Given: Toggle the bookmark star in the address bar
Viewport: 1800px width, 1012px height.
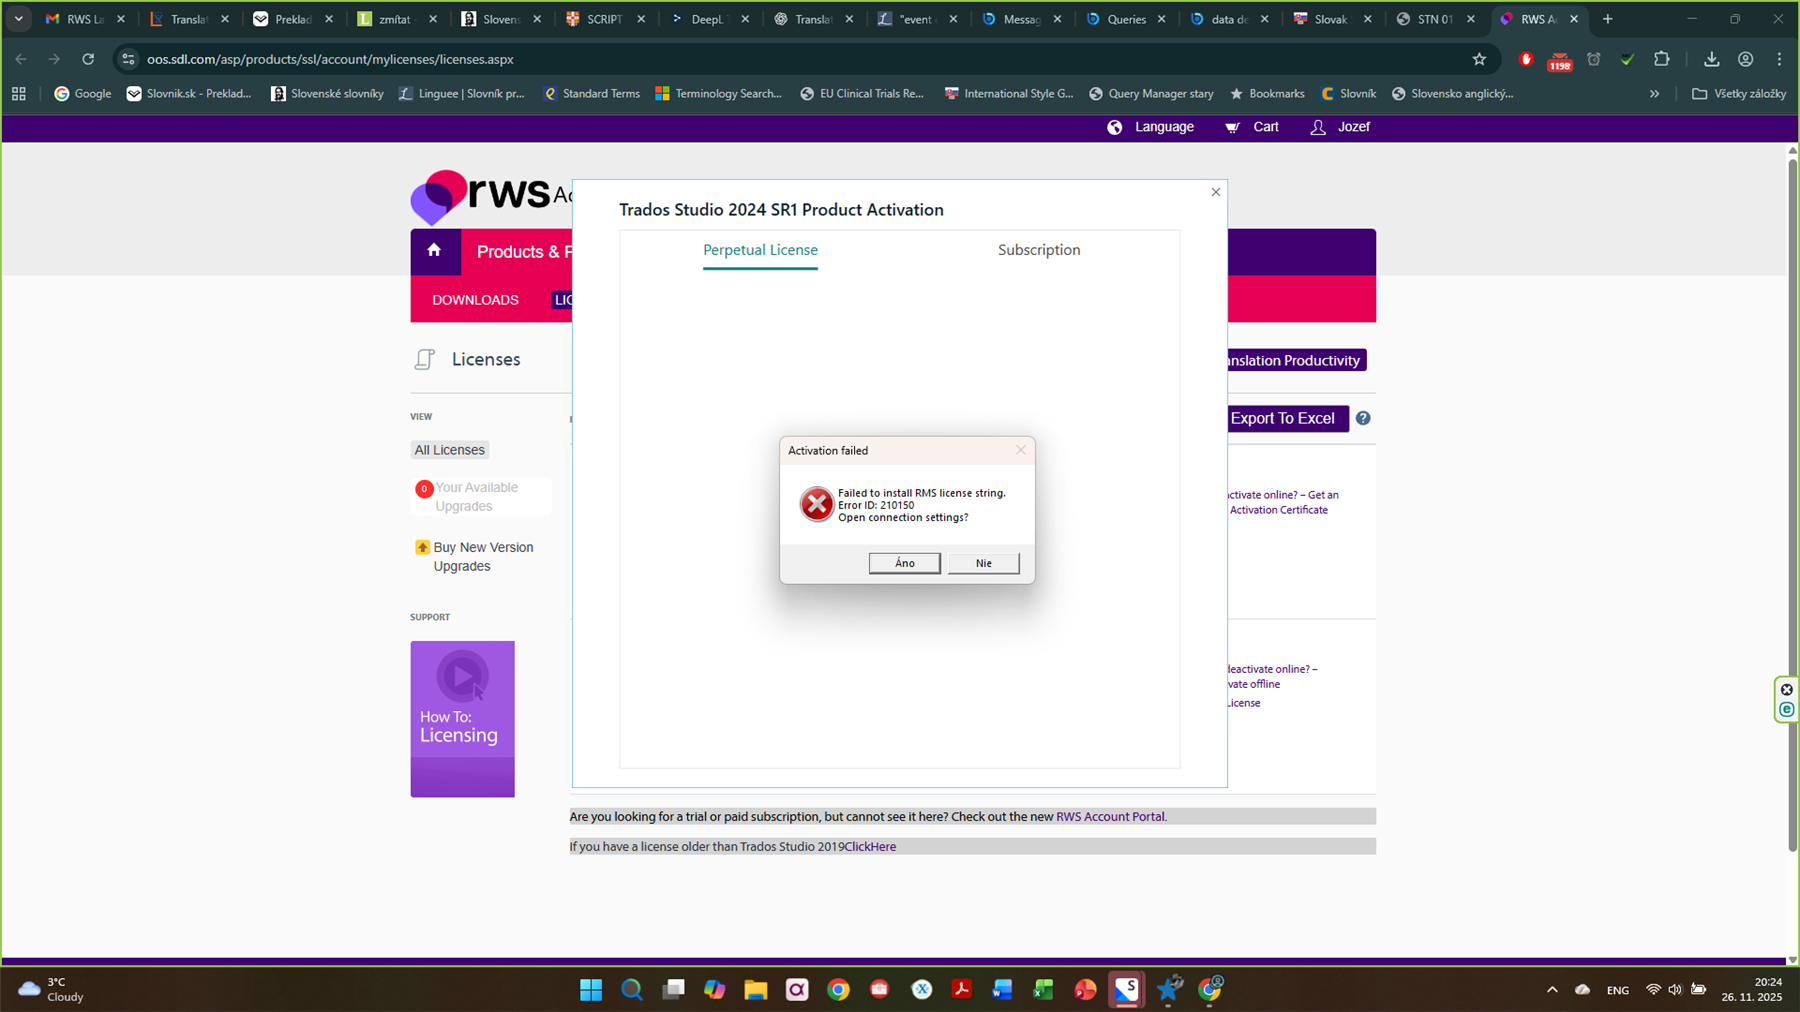Looking at the screenshot, I should (1479, 59).
